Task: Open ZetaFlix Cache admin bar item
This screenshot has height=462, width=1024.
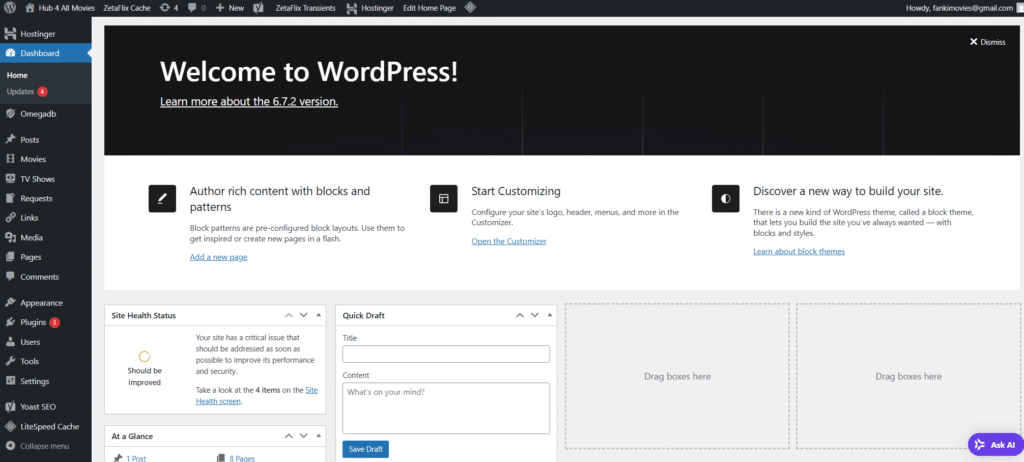Action: coord(127,8)
